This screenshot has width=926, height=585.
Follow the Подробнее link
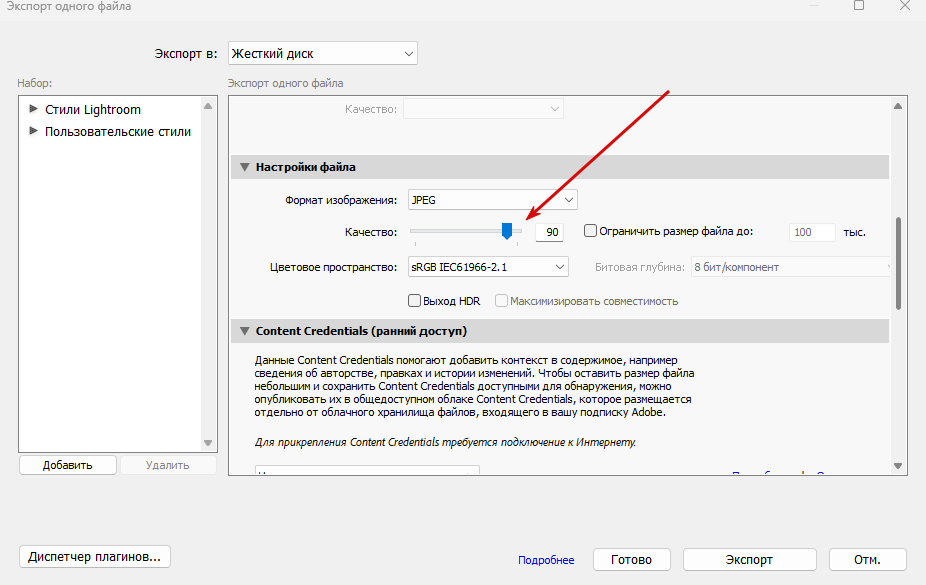(546, 560)
